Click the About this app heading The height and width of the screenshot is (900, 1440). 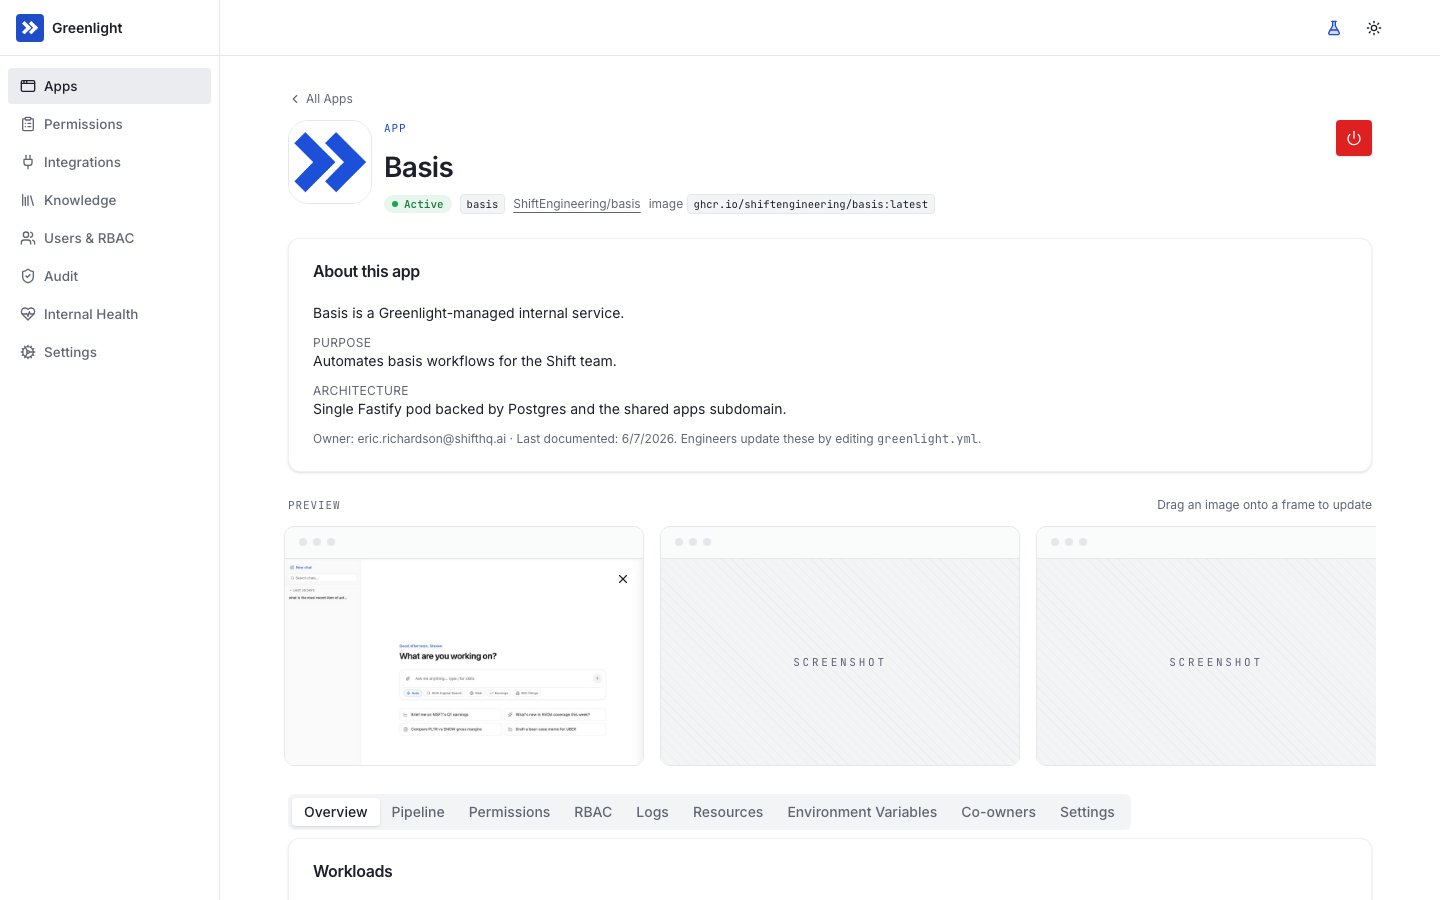(366, 271)
